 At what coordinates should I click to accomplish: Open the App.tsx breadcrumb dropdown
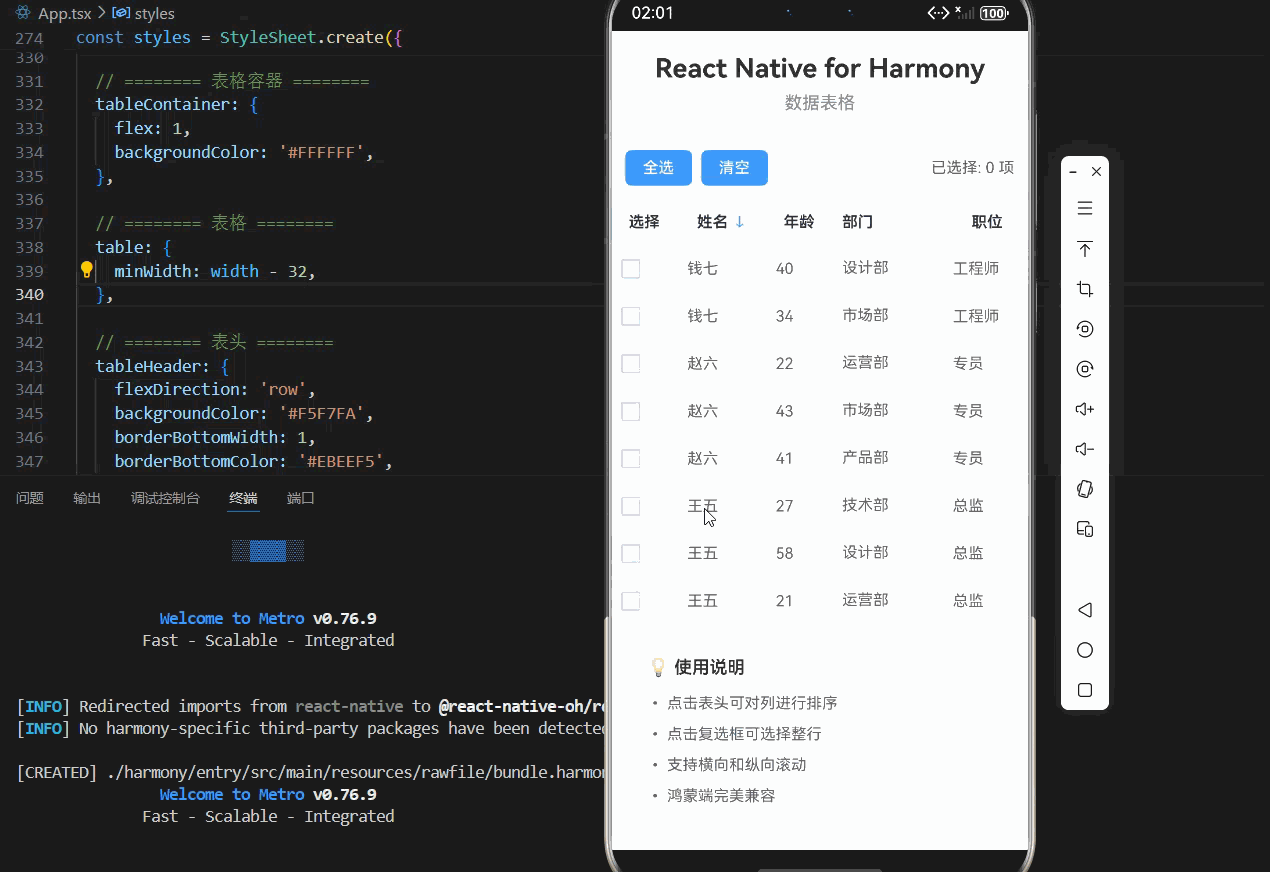coord(64,13)
